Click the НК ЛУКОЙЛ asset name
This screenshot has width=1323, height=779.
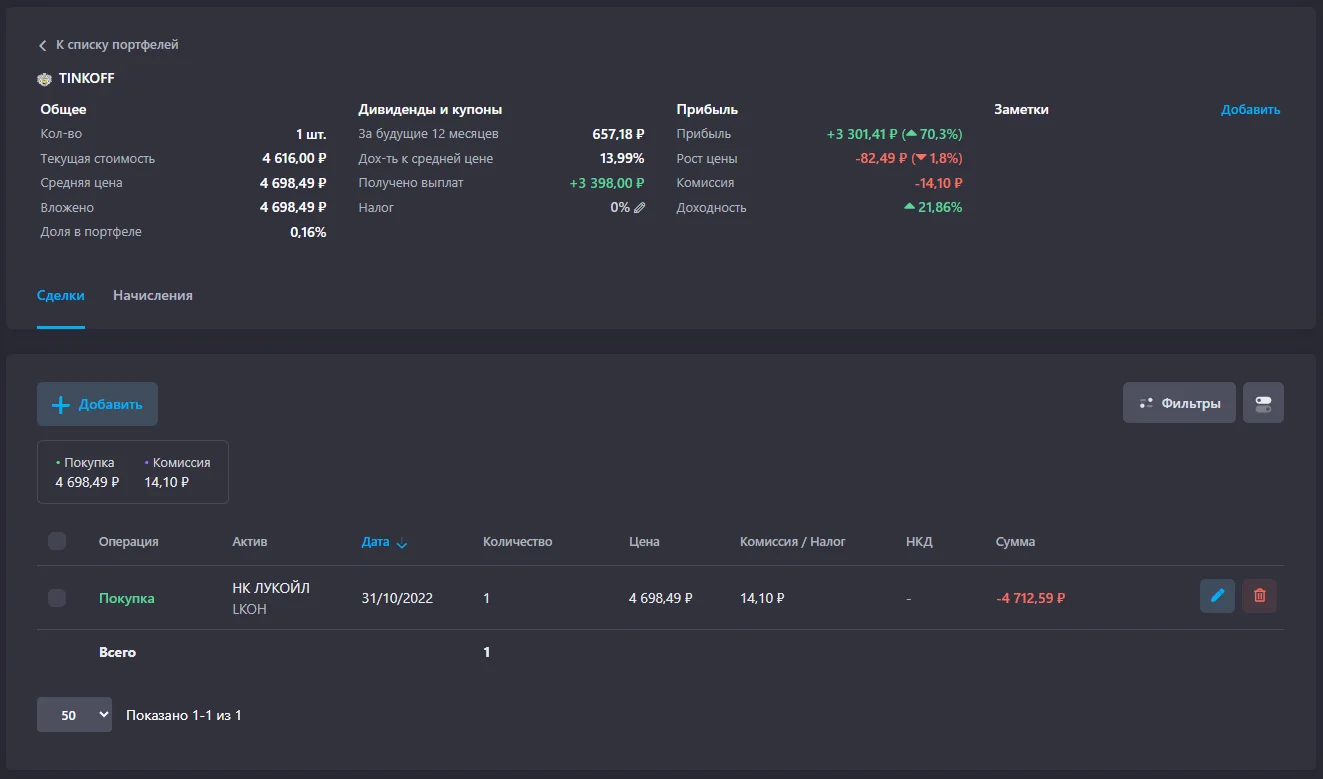[x=271, y=588]
